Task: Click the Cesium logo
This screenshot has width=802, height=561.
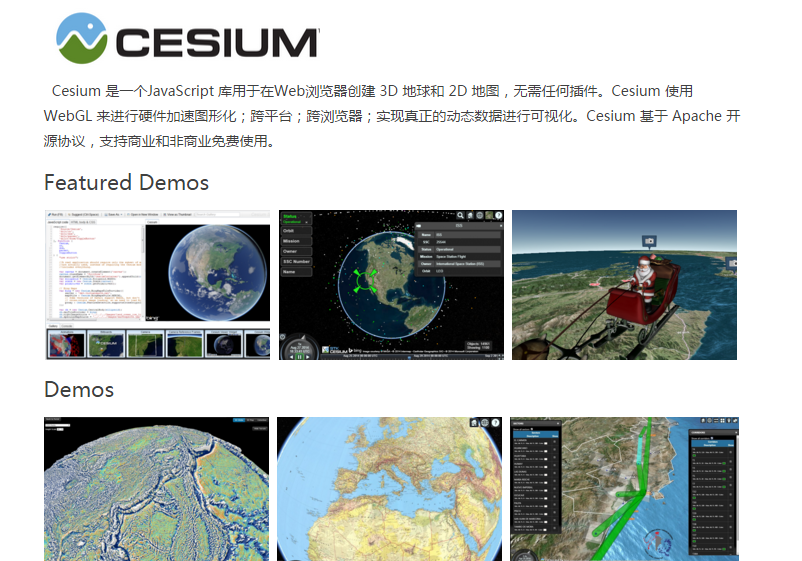Action: click(x=188, y=38)
